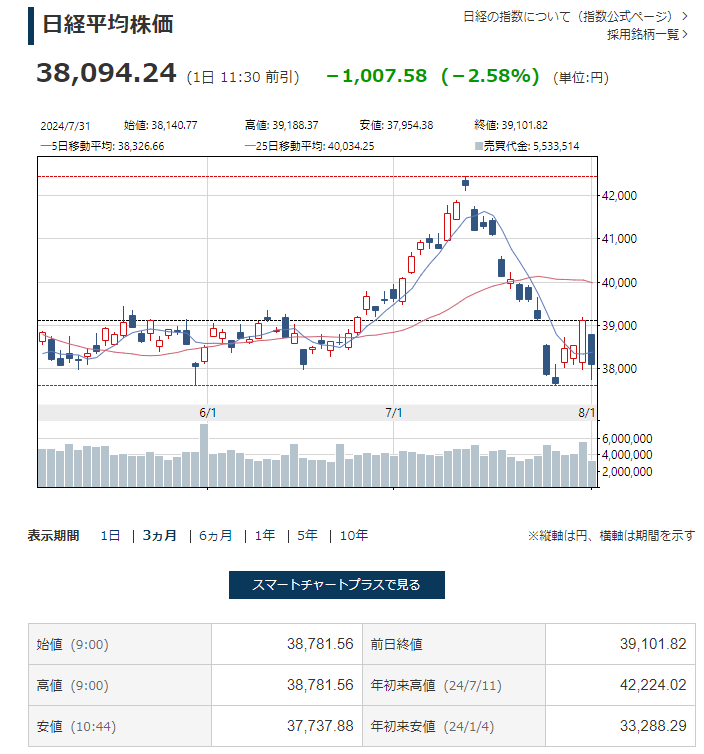Click the 37,737.88 low value cell

(x=287, y=726)
